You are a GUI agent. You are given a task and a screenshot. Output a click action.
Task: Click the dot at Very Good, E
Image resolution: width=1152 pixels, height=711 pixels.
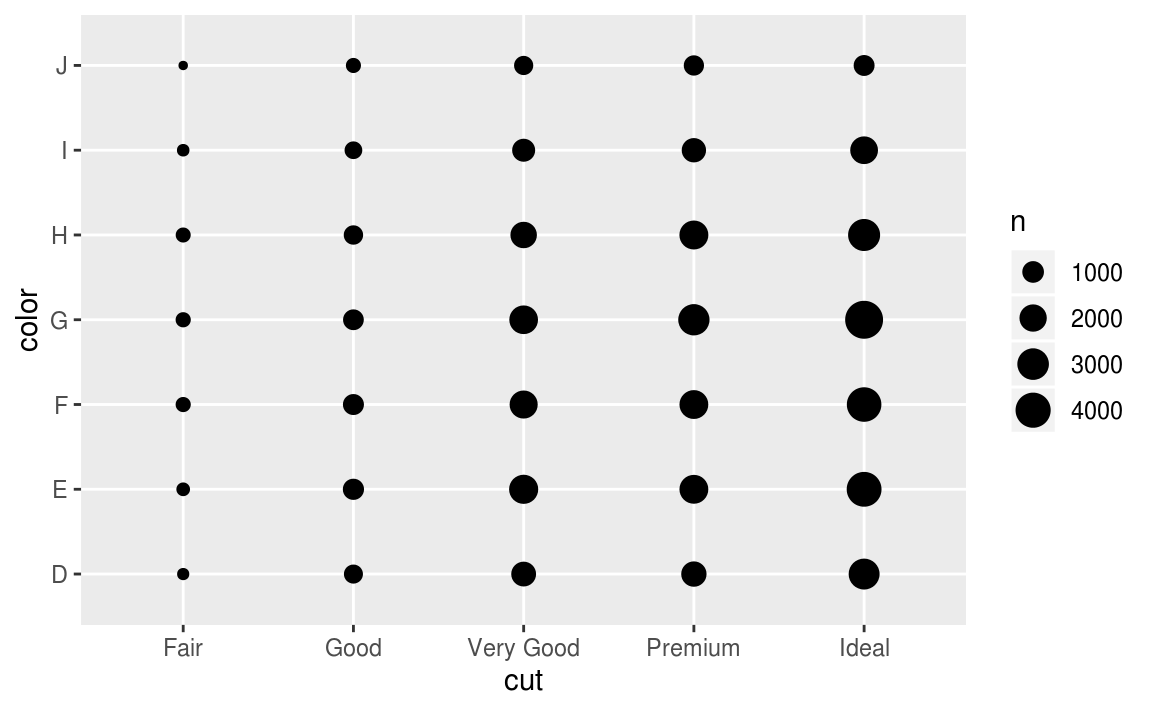(x=523, y=489)
